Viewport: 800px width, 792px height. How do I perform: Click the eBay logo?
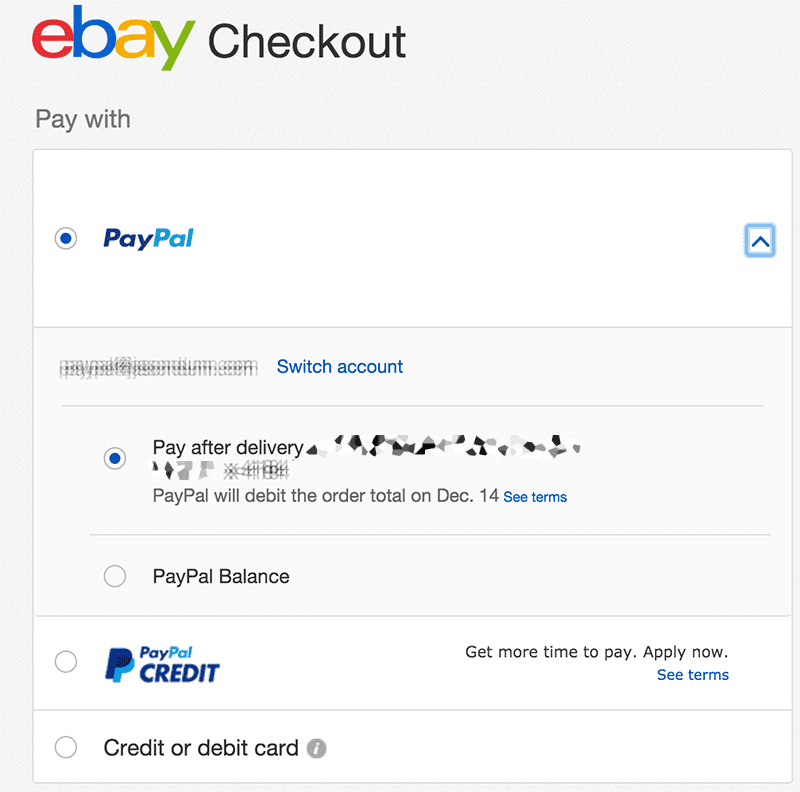click(x=113, y=38)
